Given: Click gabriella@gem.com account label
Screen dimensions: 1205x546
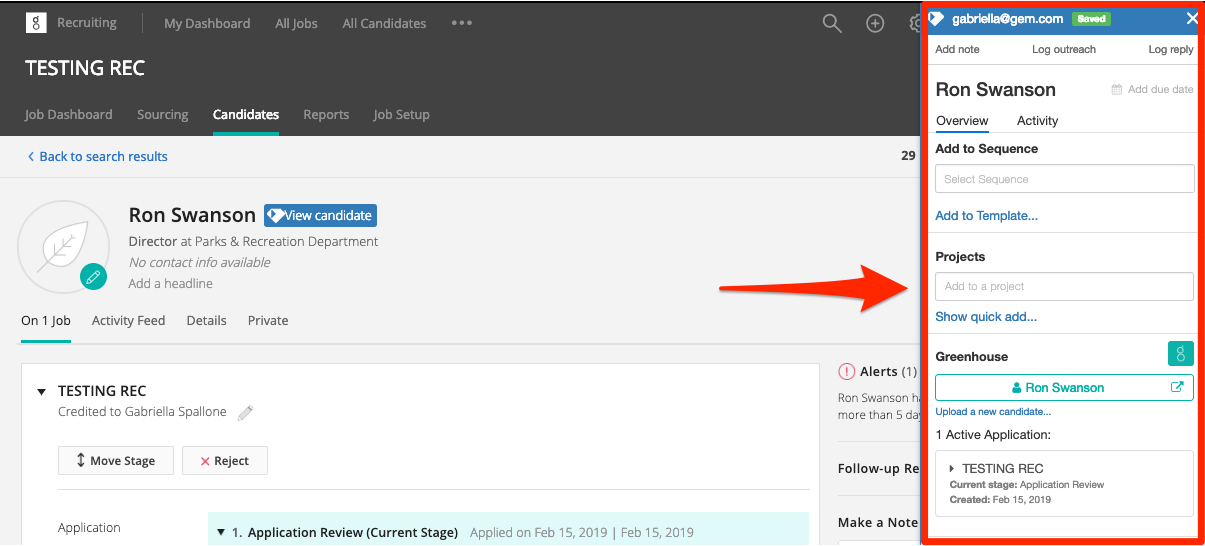Looking at the screenshot, I should tap(1007, 18).
